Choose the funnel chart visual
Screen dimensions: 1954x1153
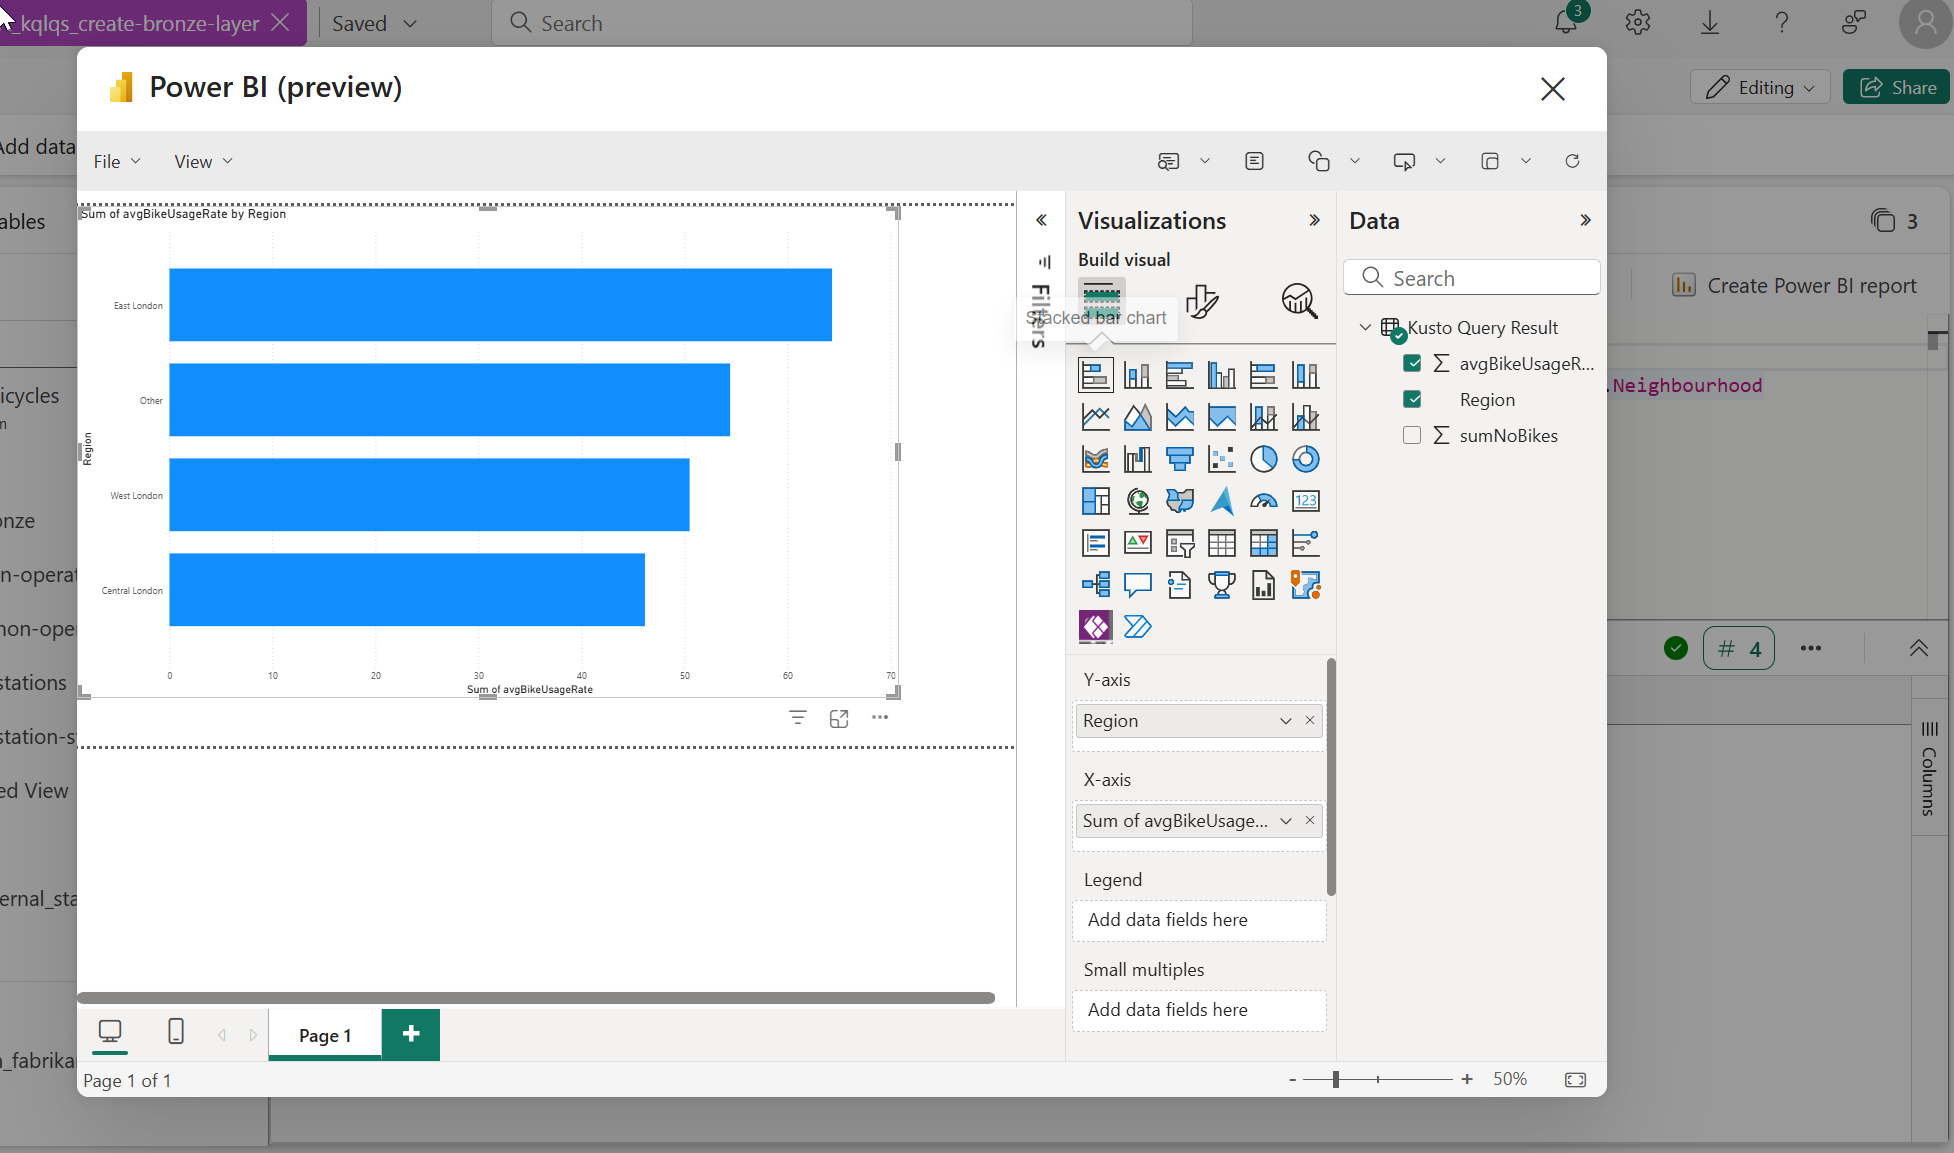pyautogui.click(x=1179, y=459)
